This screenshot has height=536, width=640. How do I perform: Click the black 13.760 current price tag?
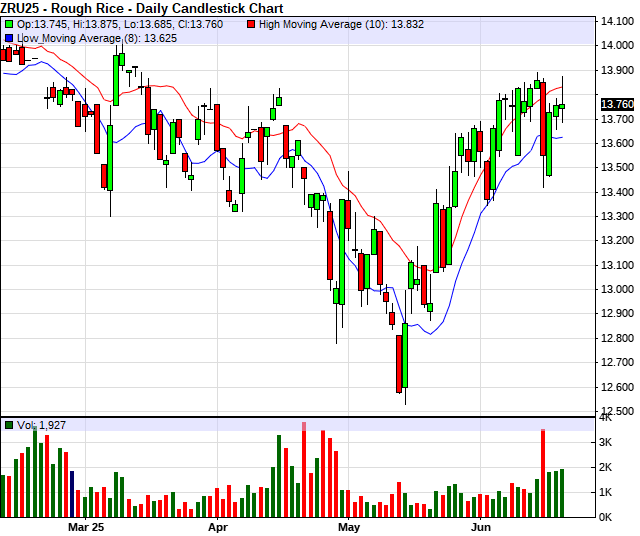618,104
